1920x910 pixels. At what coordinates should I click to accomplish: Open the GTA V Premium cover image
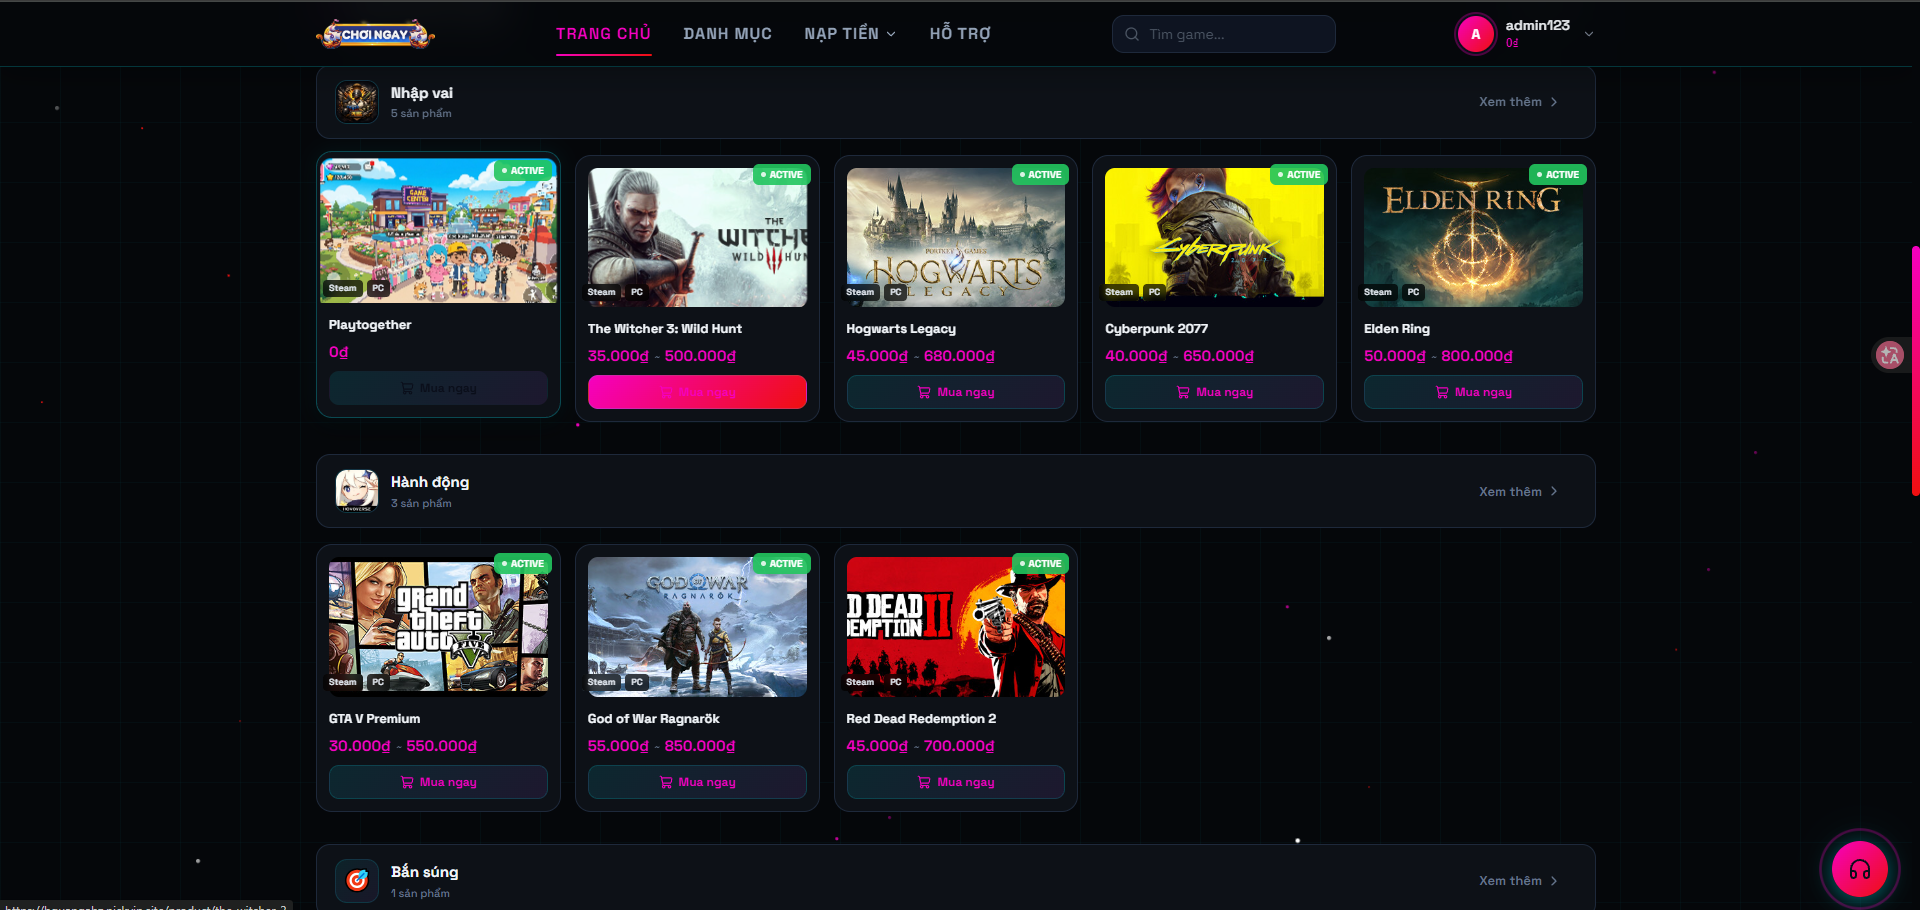click(438, 627)
